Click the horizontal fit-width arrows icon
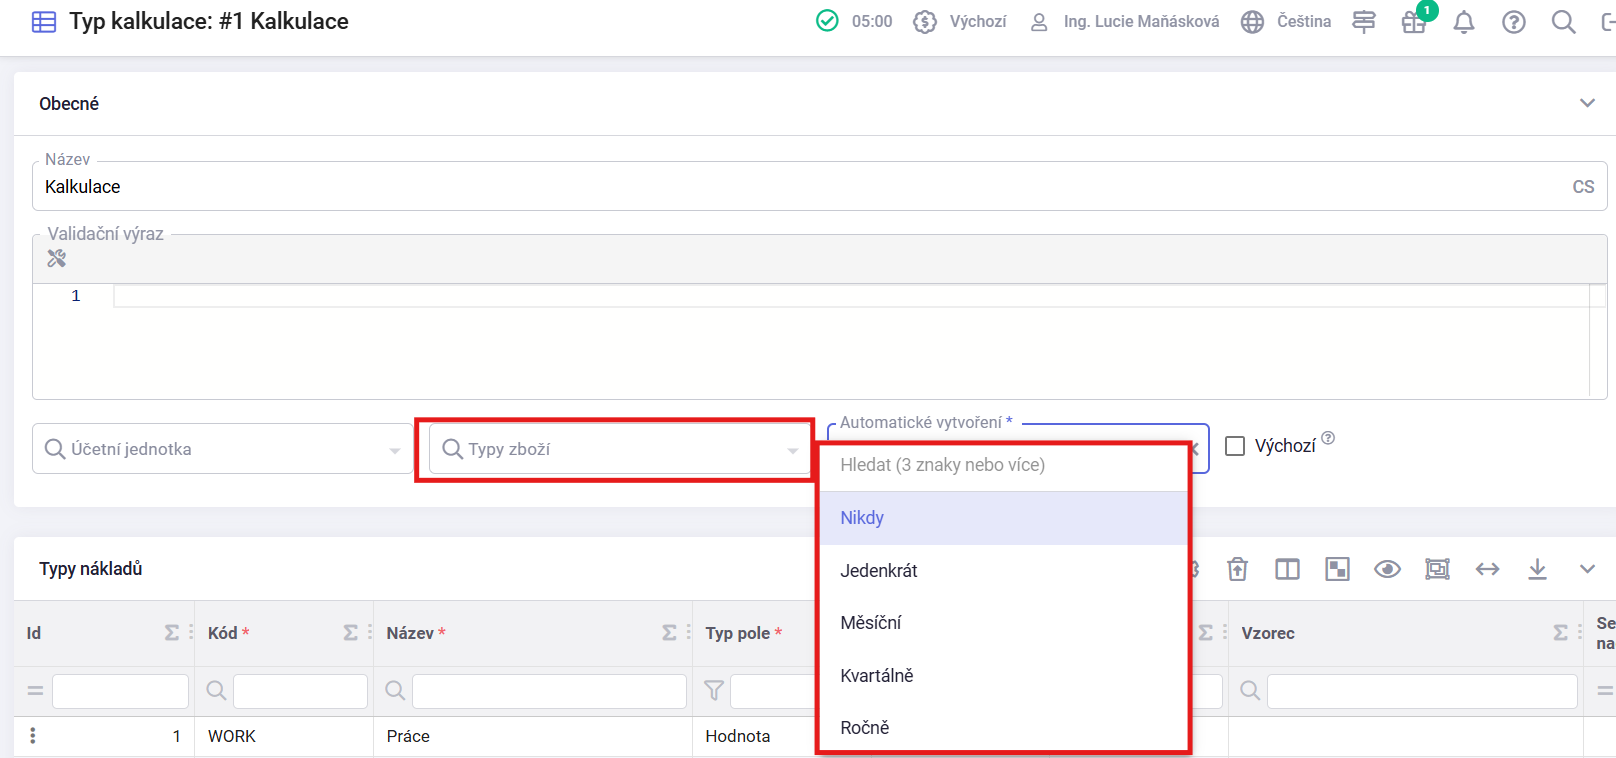Screen dimensions: 1616x758 point(1487,569)
